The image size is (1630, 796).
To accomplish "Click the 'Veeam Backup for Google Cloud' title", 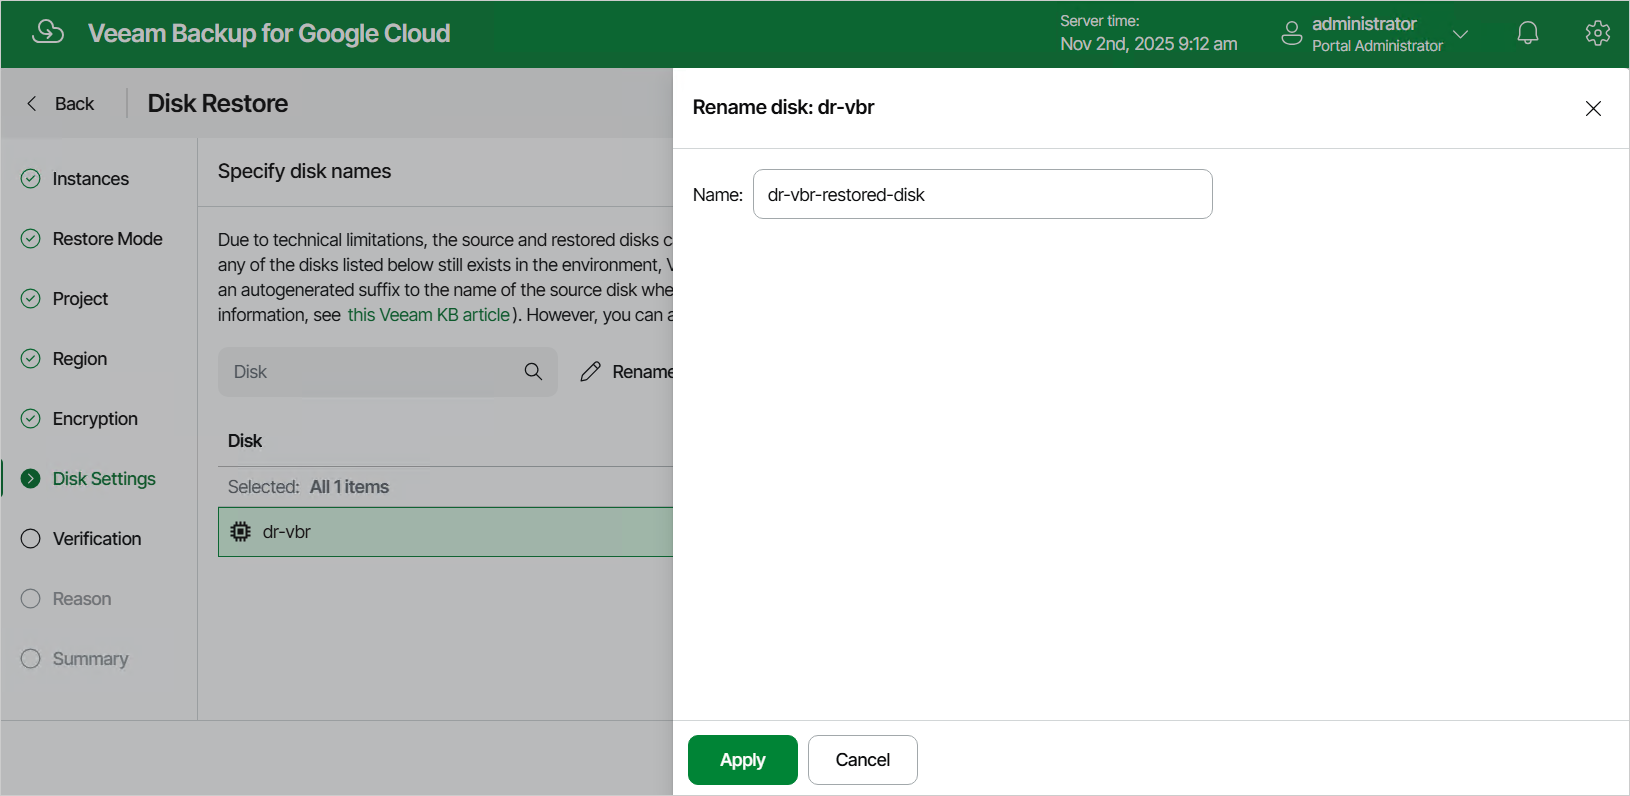I will 269,33.
